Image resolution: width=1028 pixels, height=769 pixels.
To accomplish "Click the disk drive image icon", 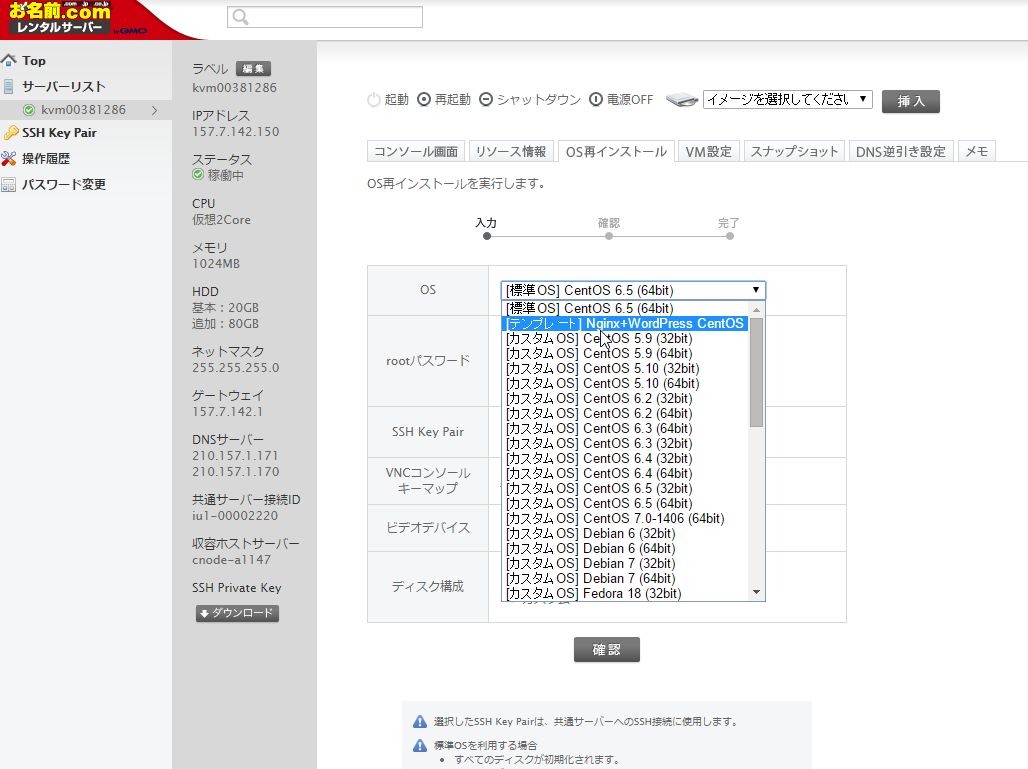I will [x=682, y=100].
